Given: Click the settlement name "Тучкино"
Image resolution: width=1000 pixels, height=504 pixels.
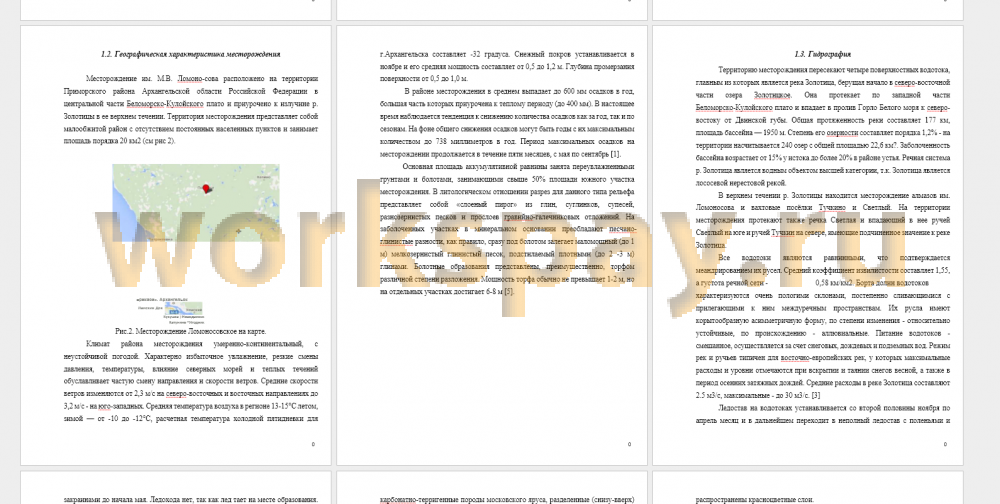Looking at the screenshot, I should coord(832,208).
